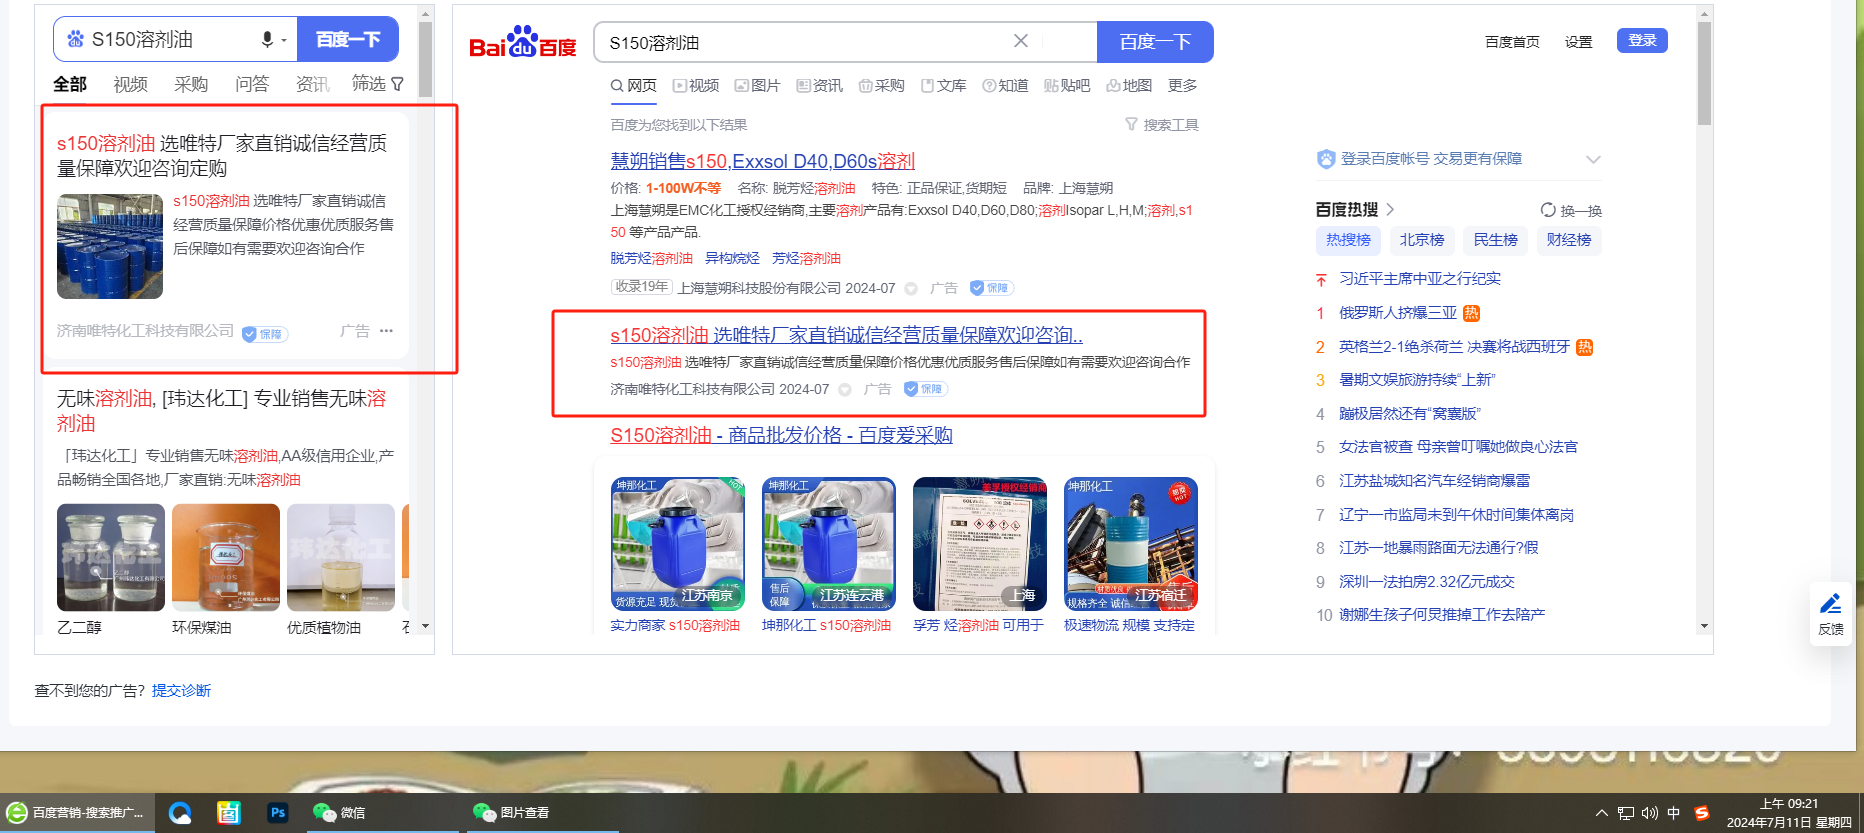Click the Baidu logo in desktop preview
The image size is (1864, 833).
522,42
